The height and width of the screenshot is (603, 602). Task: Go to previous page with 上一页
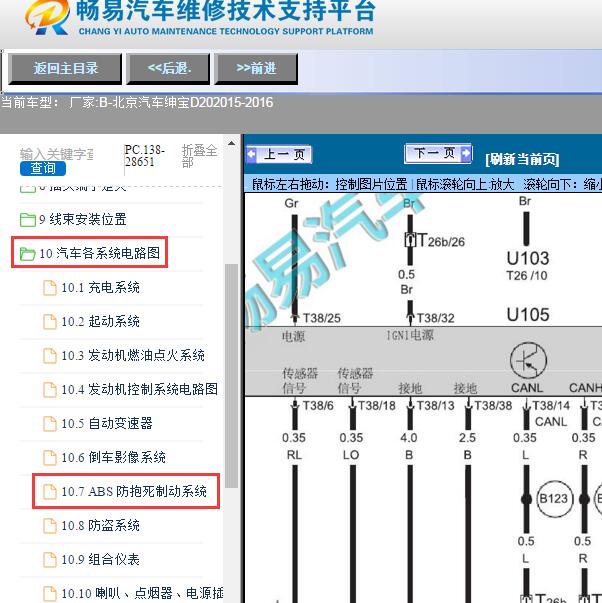(x=279, y=155)
